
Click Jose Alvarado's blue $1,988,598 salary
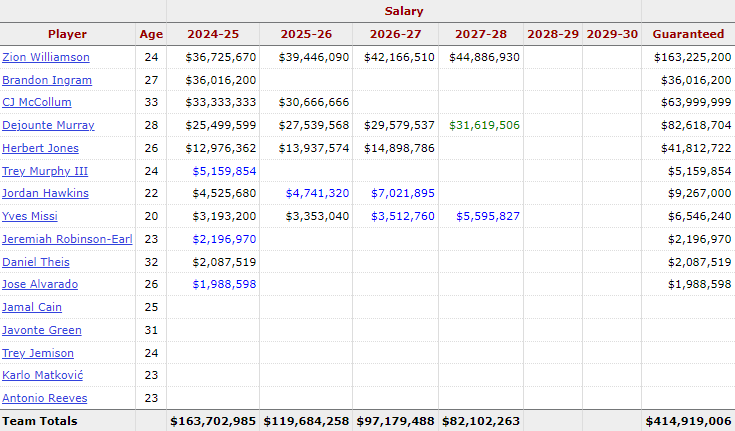(x=224, y=284)
